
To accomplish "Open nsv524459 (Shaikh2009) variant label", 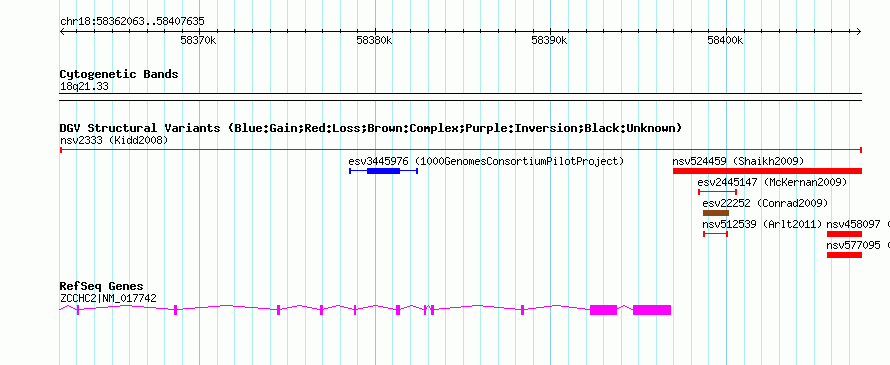I will click(738, 161).
